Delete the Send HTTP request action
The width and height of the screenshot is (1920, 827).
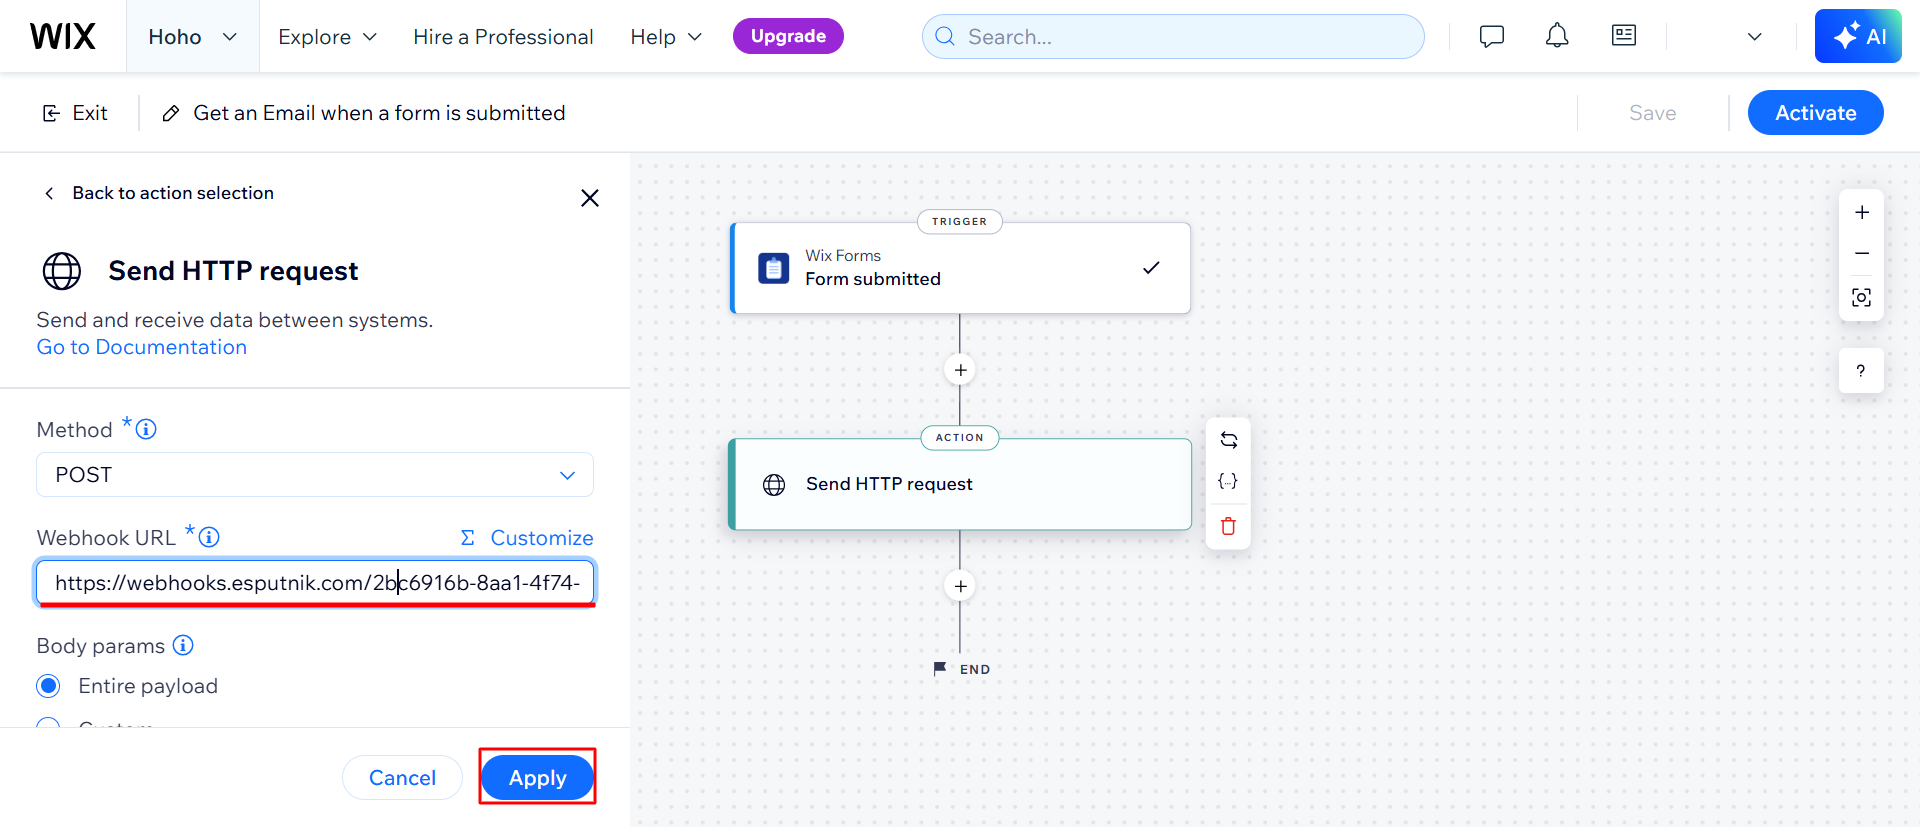pos(1229,526)
